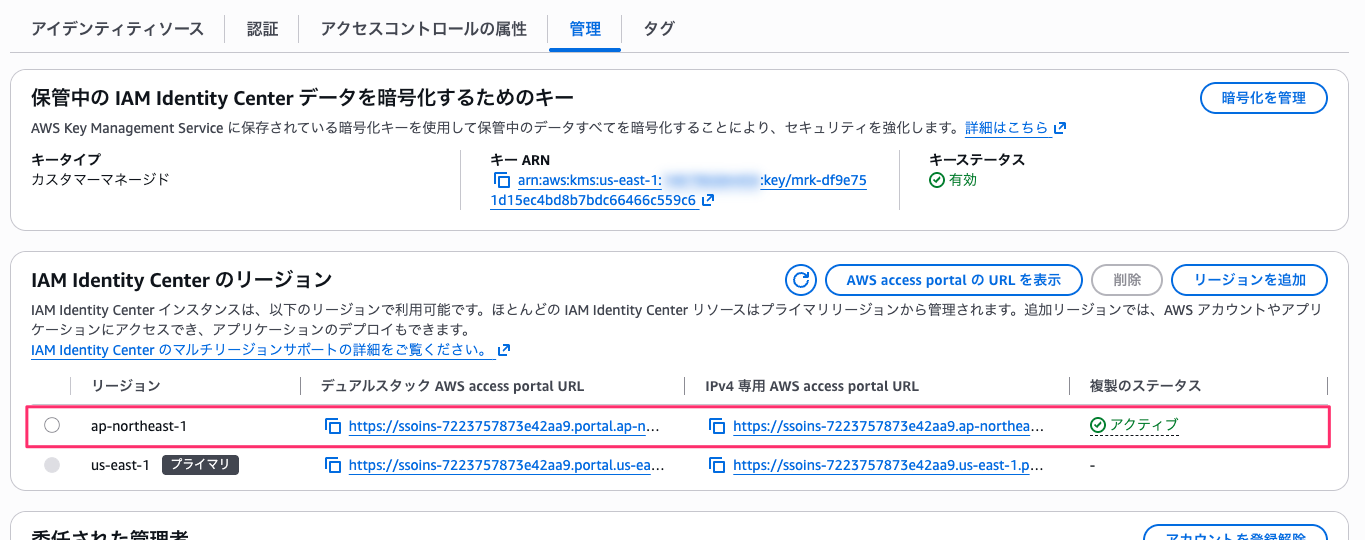Open the 認証 tab
The image size is (1365, 540).
point(263,29)
